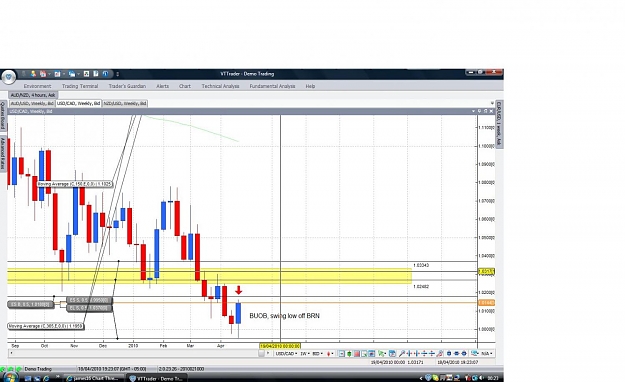Open the VTTrader round application orb button

click(x=8, y=76)
